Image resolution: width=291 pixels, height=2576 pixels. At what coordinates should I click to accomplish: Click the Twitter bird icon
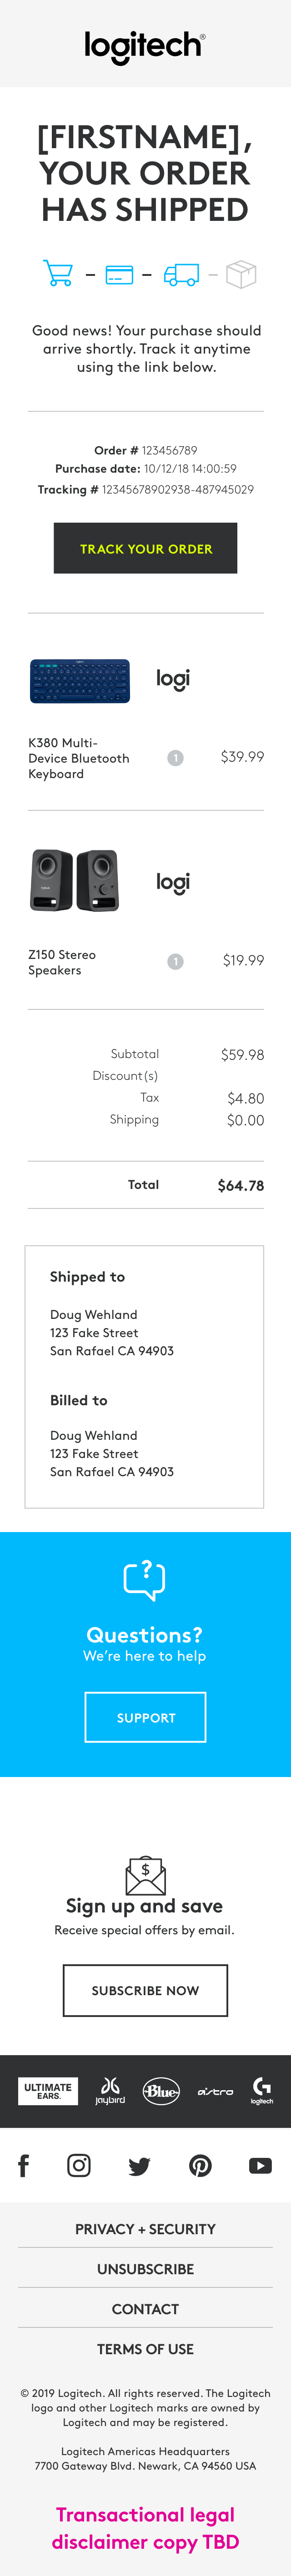point(139,2166)
